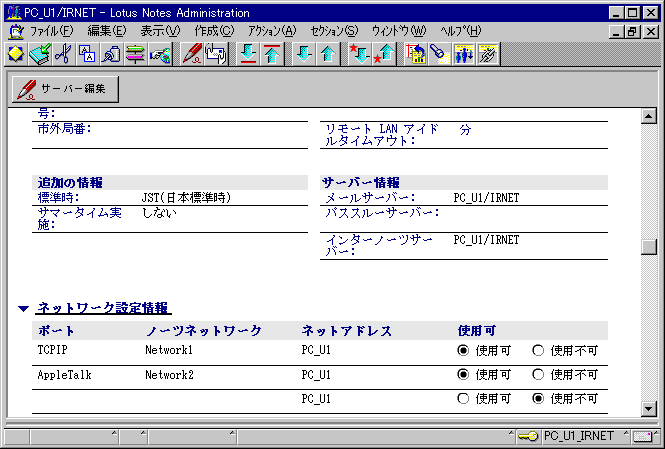The width and height of the screenshot is (665, 449).
Task: Click the Lotus Notes title bar application icon
Action: pos(14,12)
